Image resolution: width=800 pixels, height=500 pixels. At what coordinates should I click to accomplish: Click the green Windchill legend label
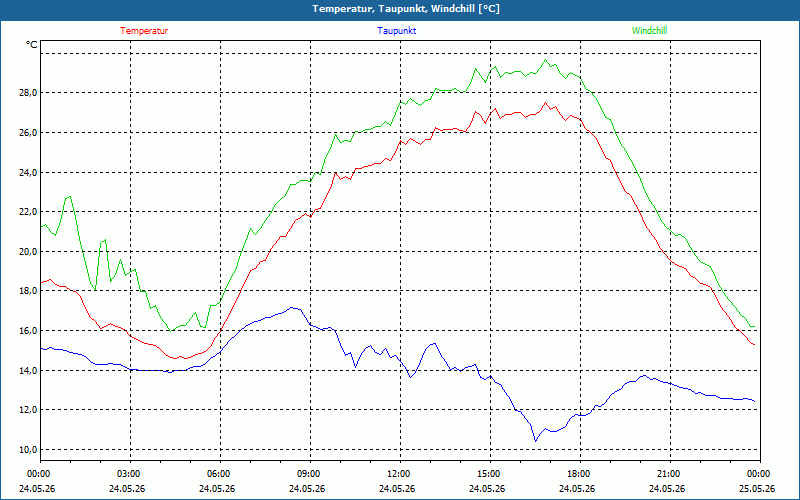tap(649, 31)
